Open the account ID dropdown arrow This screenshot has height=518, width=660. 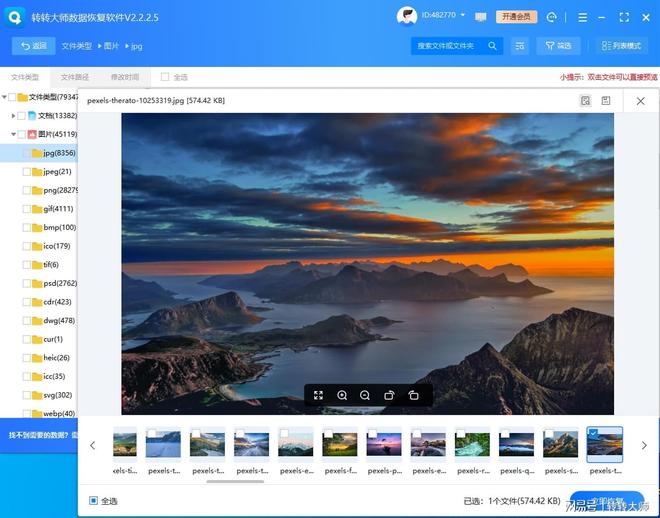464,16
